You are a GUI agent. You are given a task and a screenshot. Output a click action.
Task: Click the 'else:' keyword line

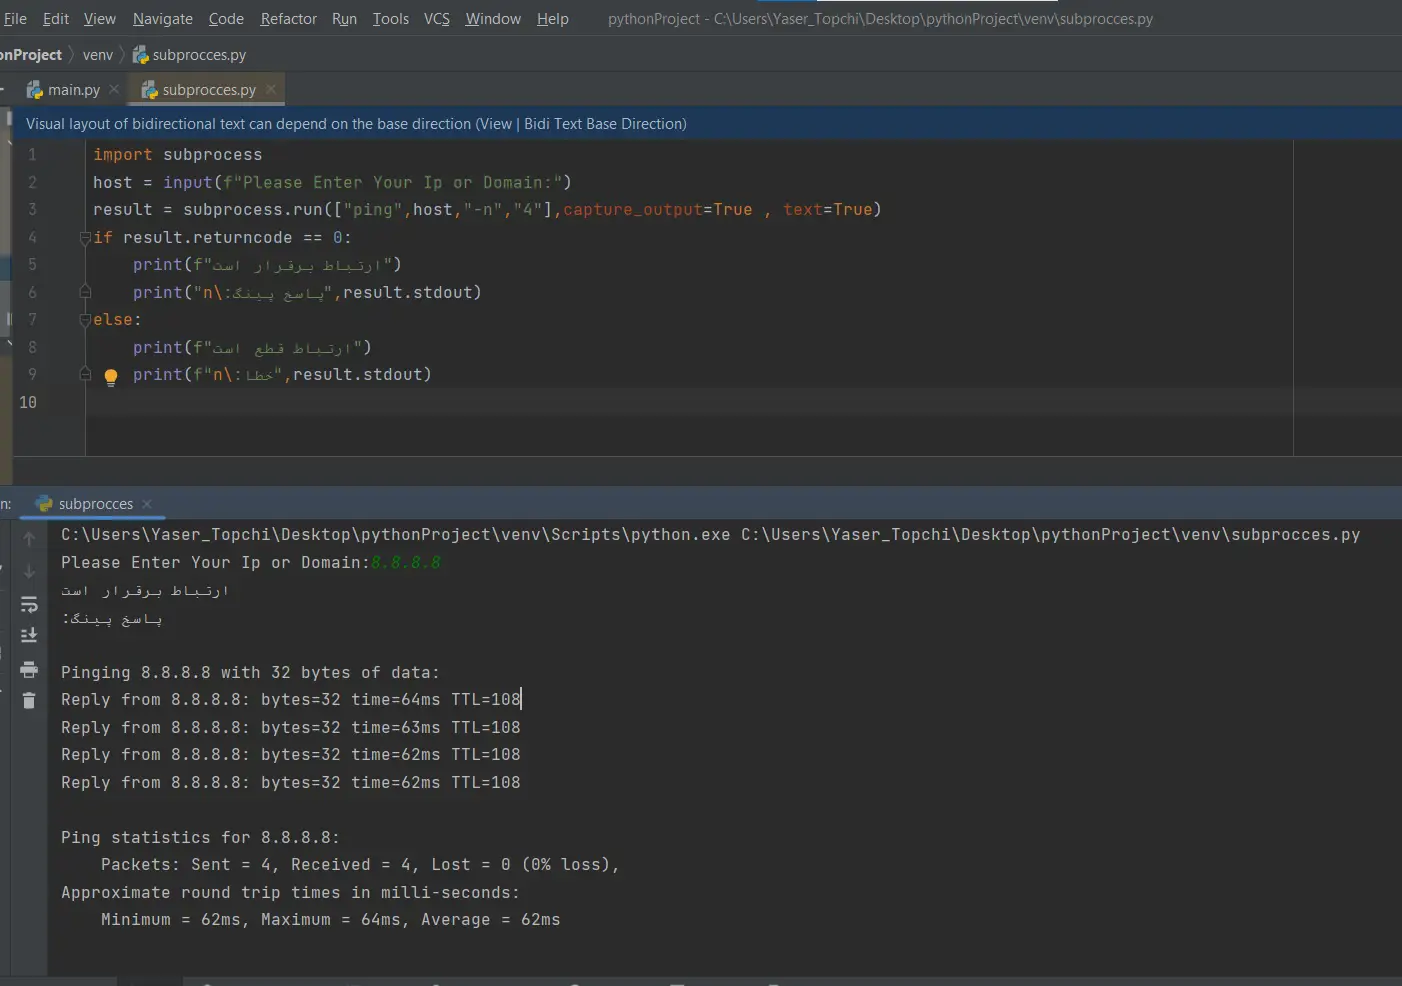(117, 320)
